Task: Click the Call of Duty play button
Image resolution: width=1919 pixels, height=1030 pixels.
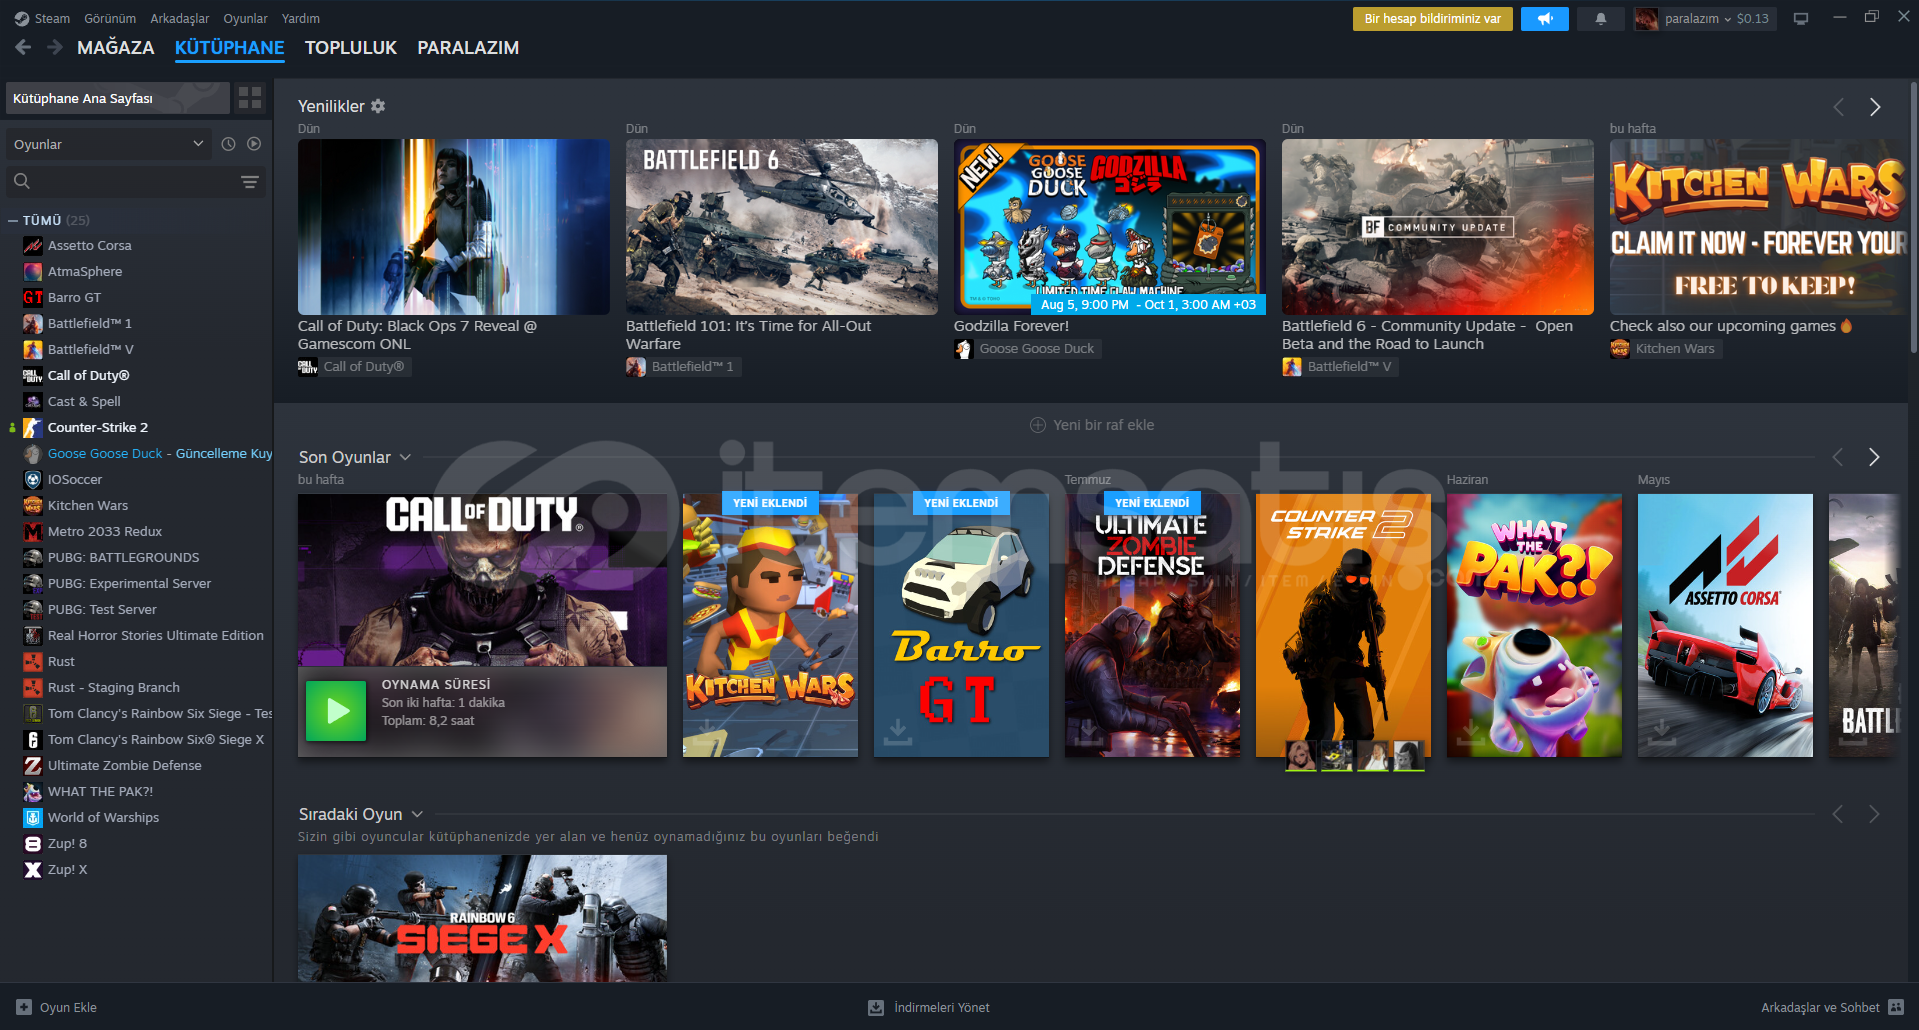Action: (336, 711)
